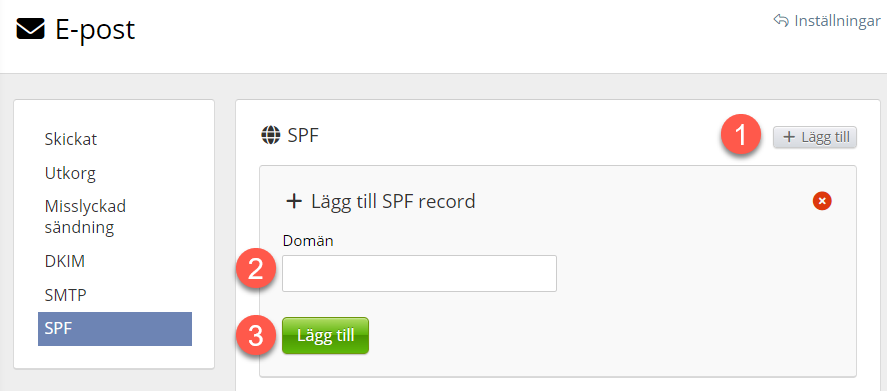Select Utkorg in the sidebar
Viewport: 887px width, 391px height.
[x=70, y=173]
